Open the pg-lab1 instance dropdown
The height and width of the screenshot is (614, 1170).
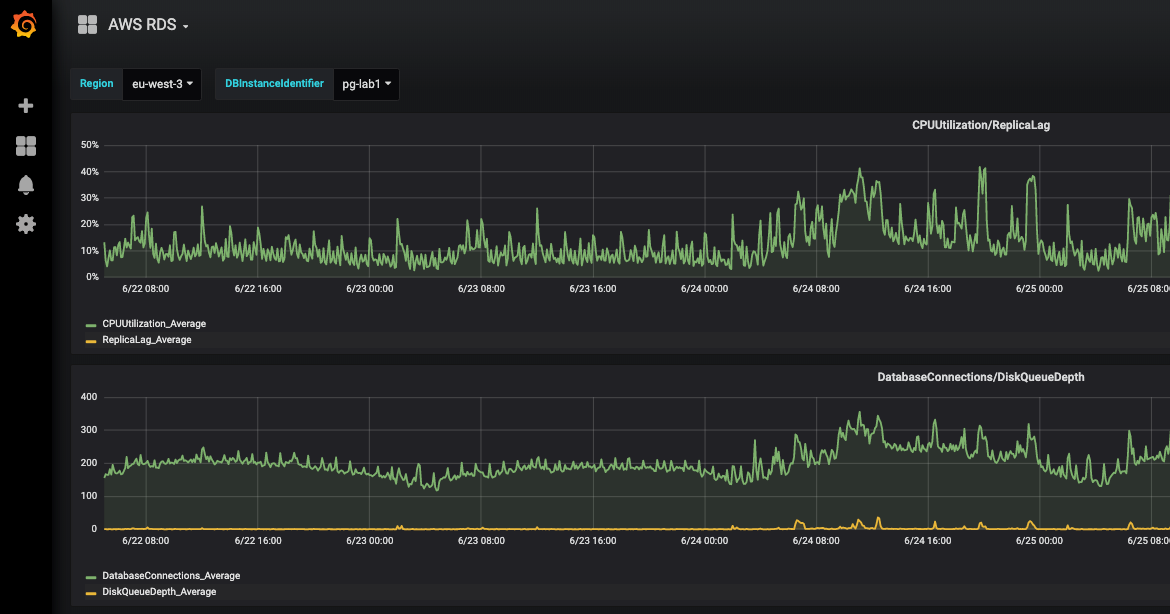(x=366, y=84)
